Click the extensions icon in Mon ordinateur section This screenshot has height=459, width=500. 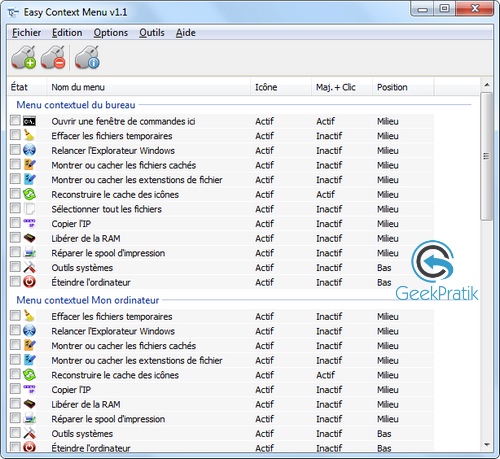(x=29, y=360)
